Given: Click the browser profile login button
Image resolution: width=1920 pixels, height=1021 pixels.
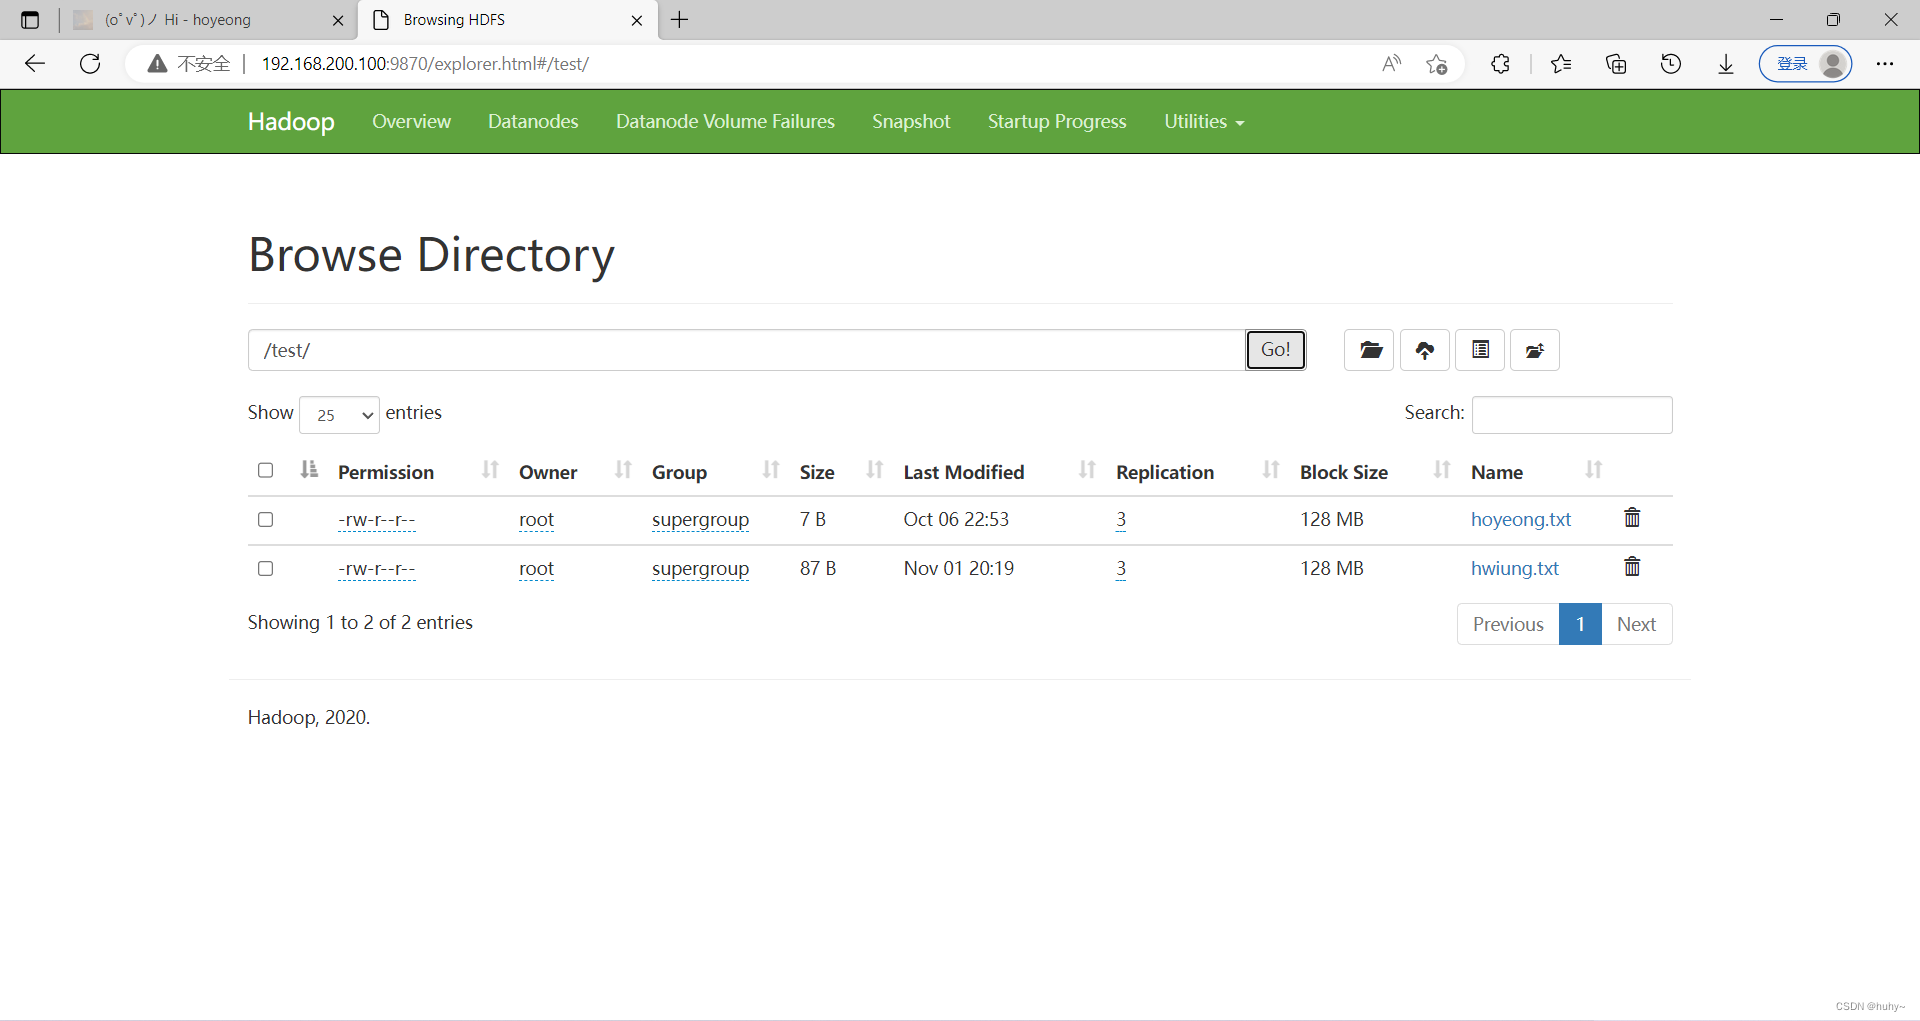Looking at the screenshot, I should pyautogui.click(x=1806, y=64).
